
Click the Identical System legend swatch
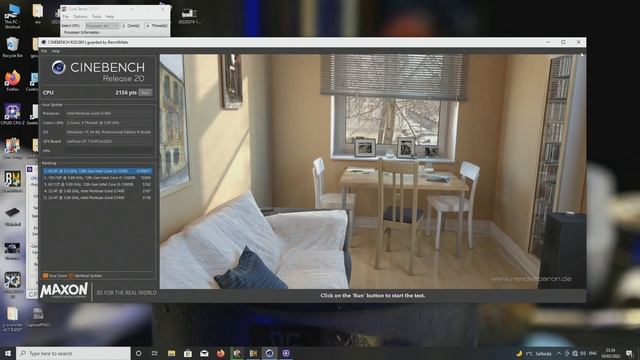tap(71, 276)
